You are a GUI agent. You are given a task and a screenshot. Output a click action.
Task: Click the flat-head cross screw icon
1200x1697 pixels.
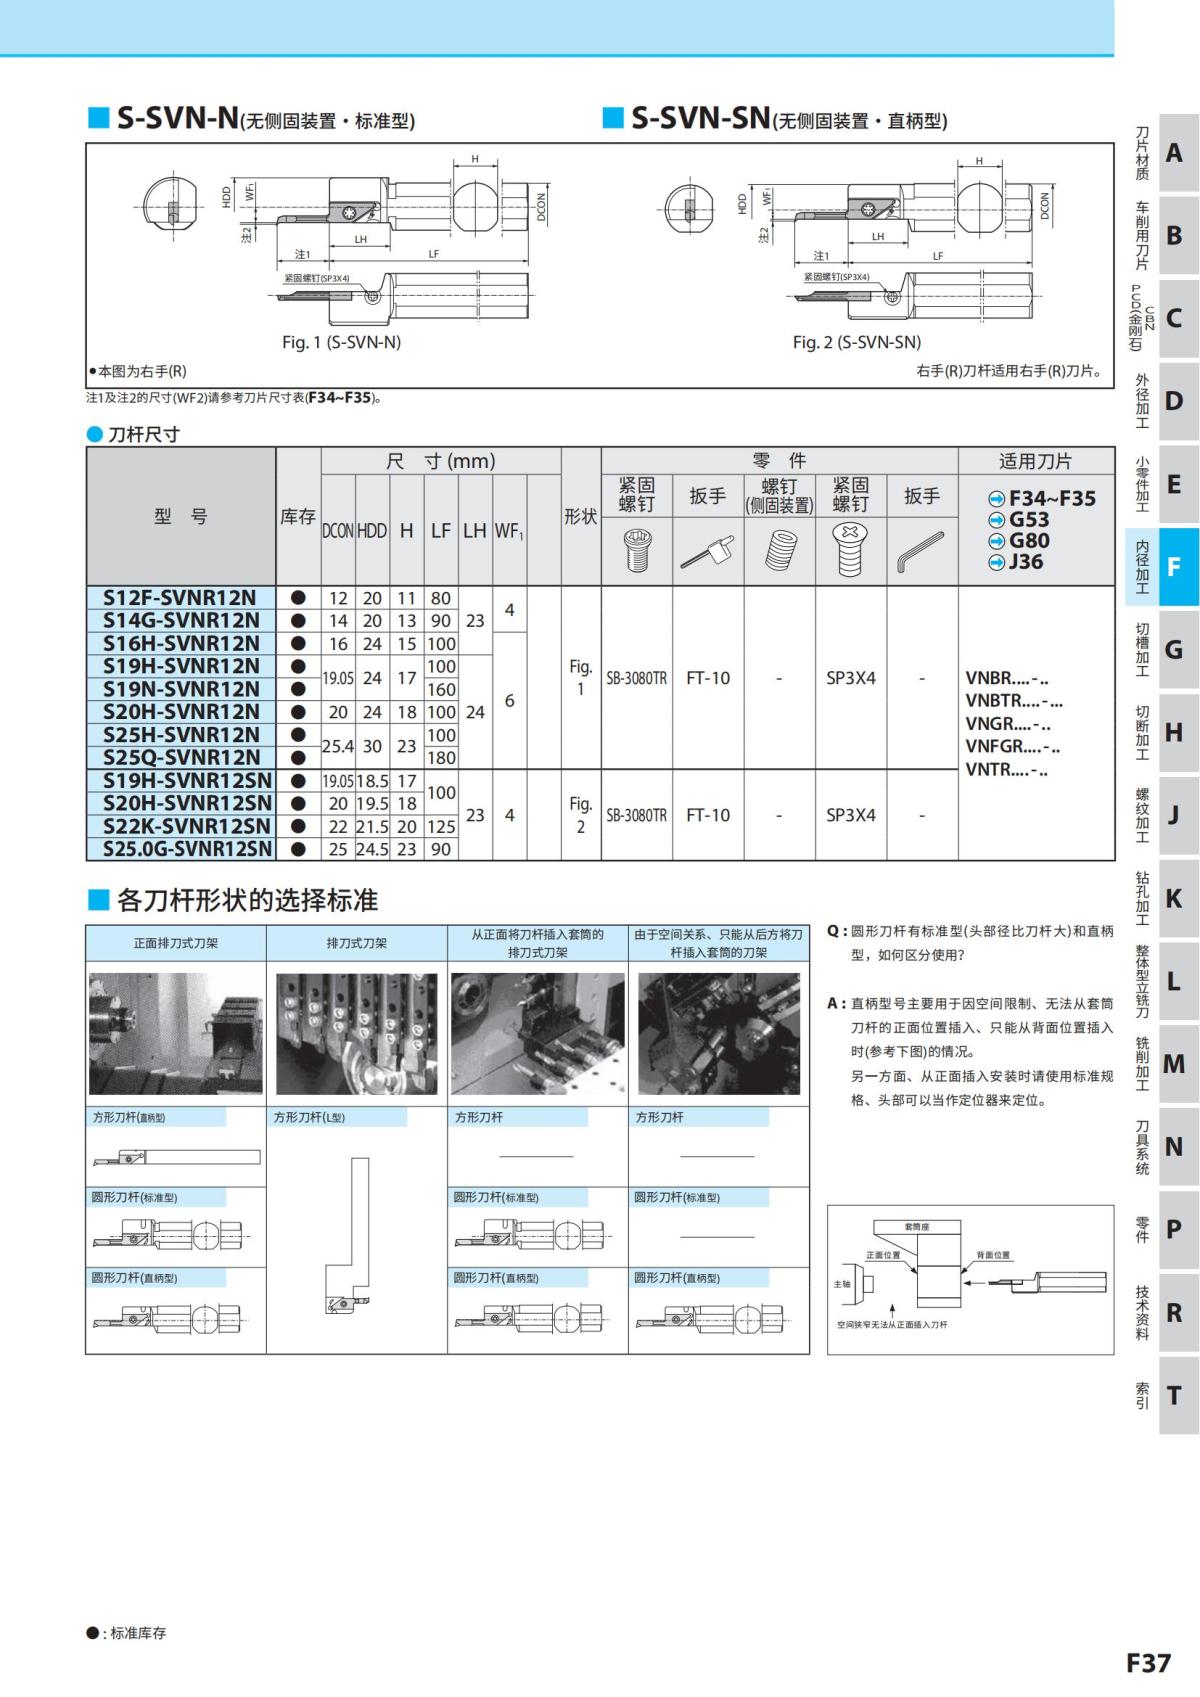click(x=850, y=549)
